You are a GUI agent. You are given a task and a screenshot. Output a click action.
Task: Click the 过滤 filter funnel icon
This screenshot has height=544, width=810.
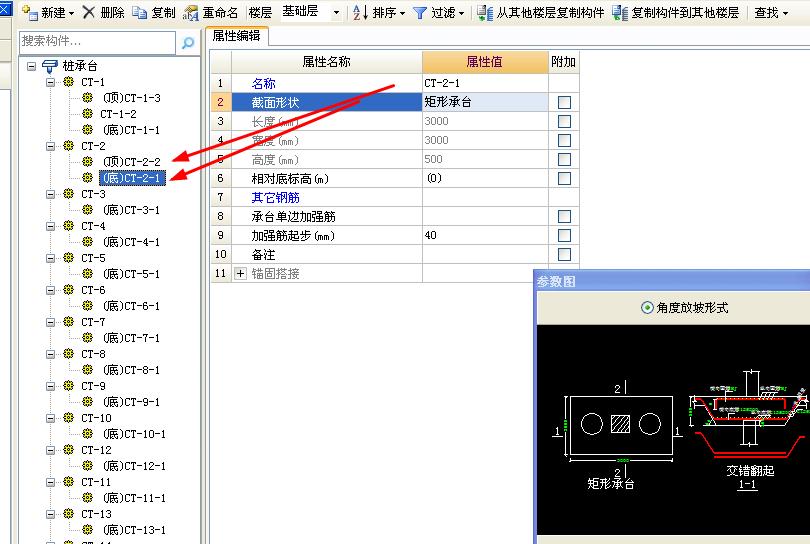coord(420,13)
